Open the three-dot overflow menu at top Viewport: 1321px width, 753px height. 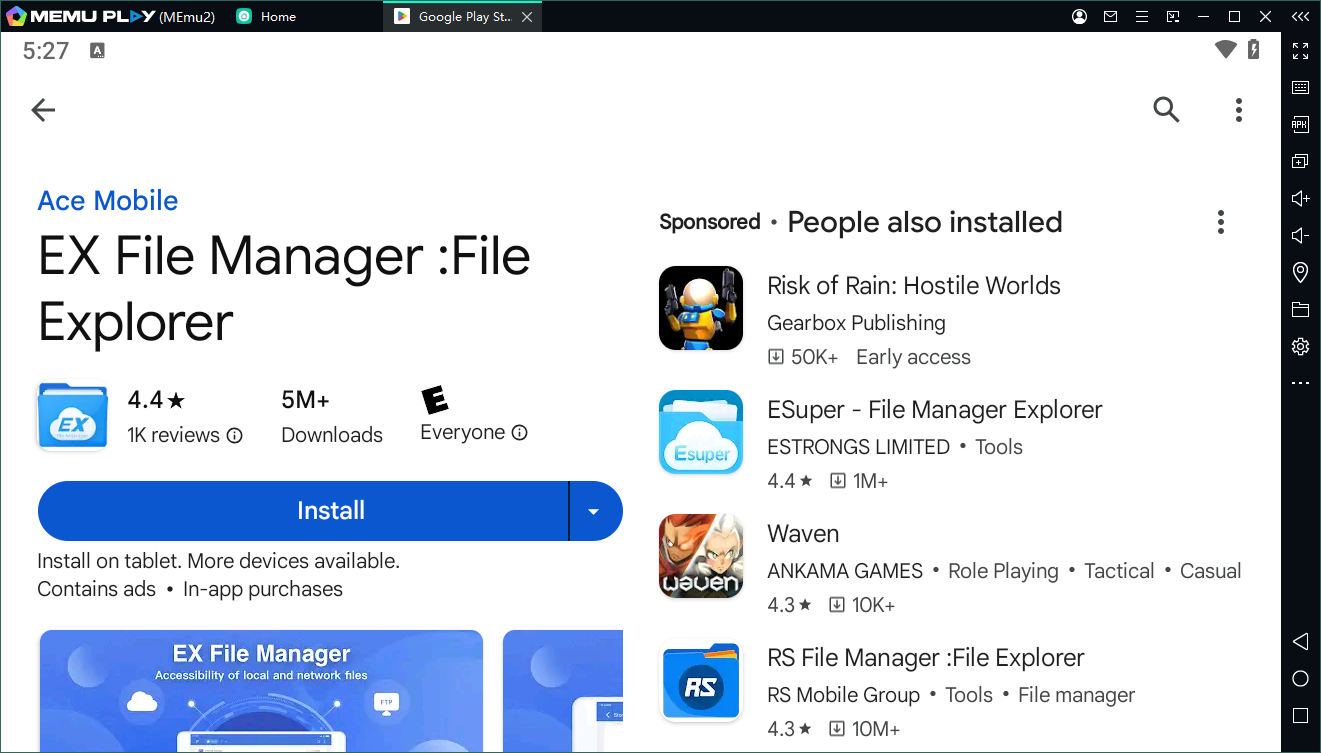point(1238,110)
